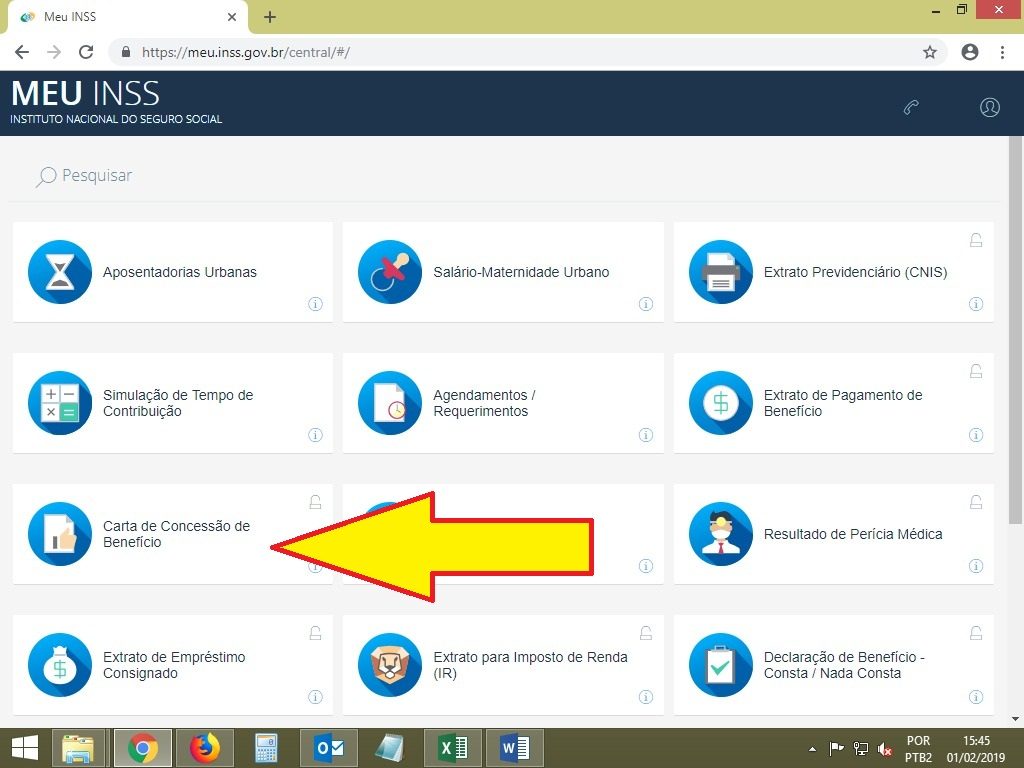Open Firefox from taskbar

point(204,748)
